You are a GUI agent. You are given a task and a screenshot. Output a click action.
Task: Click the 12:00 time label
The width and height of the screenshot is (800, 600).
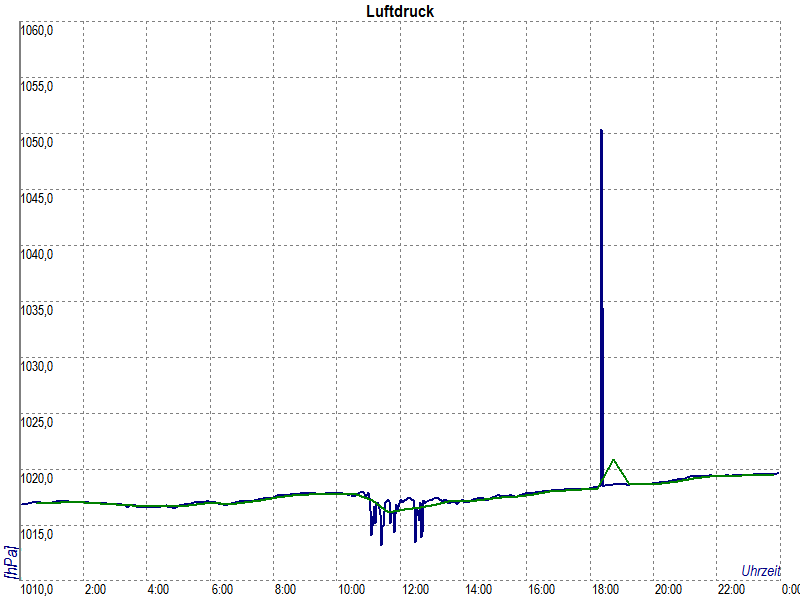(x=415, y=590)
